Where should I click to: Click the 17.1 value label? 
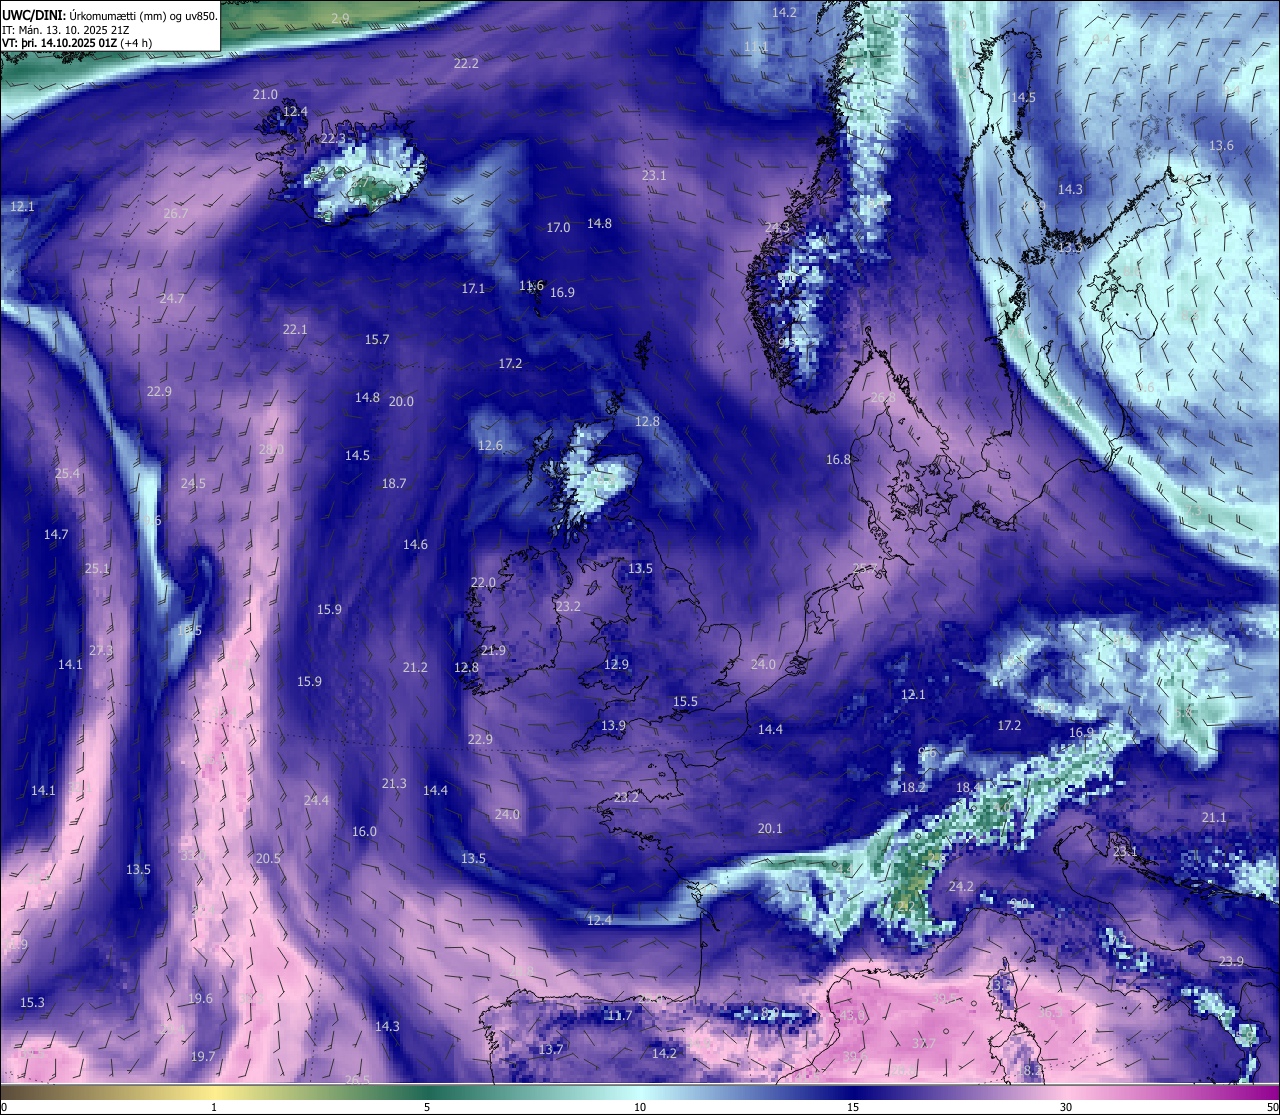tap(473, 289)
